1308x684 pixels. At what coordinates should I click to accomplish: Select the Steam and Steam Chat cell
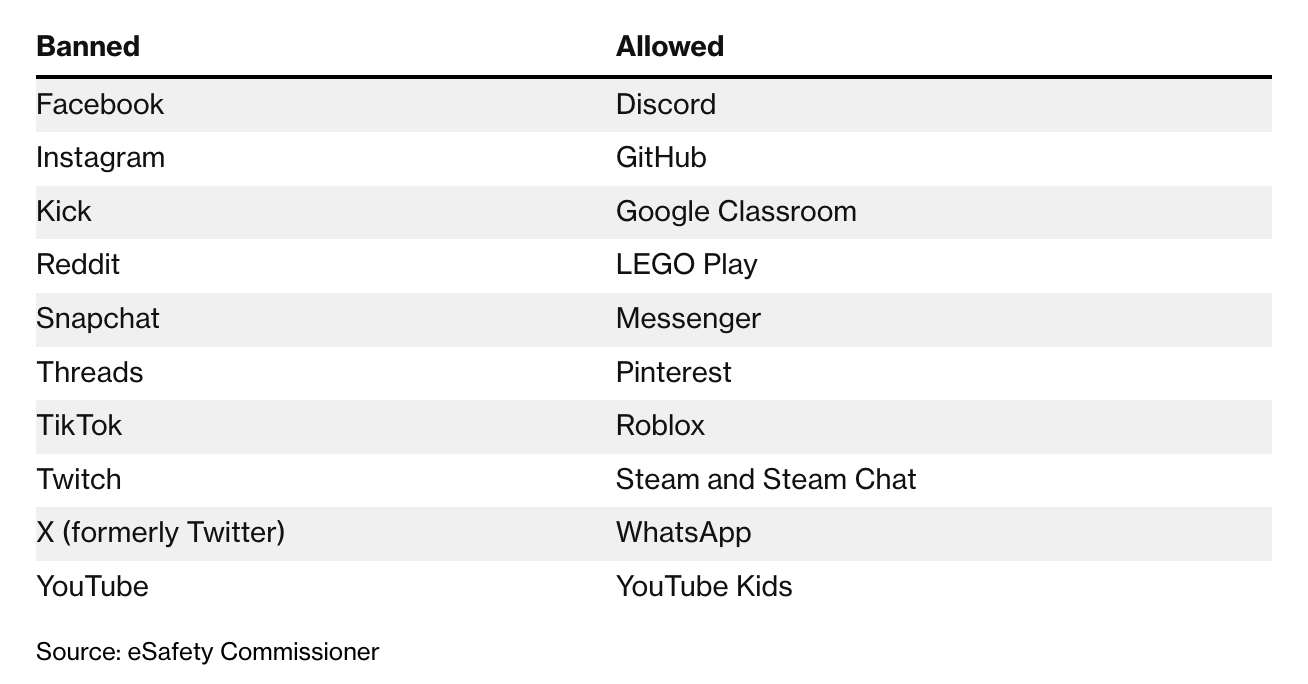click(766, 479)
